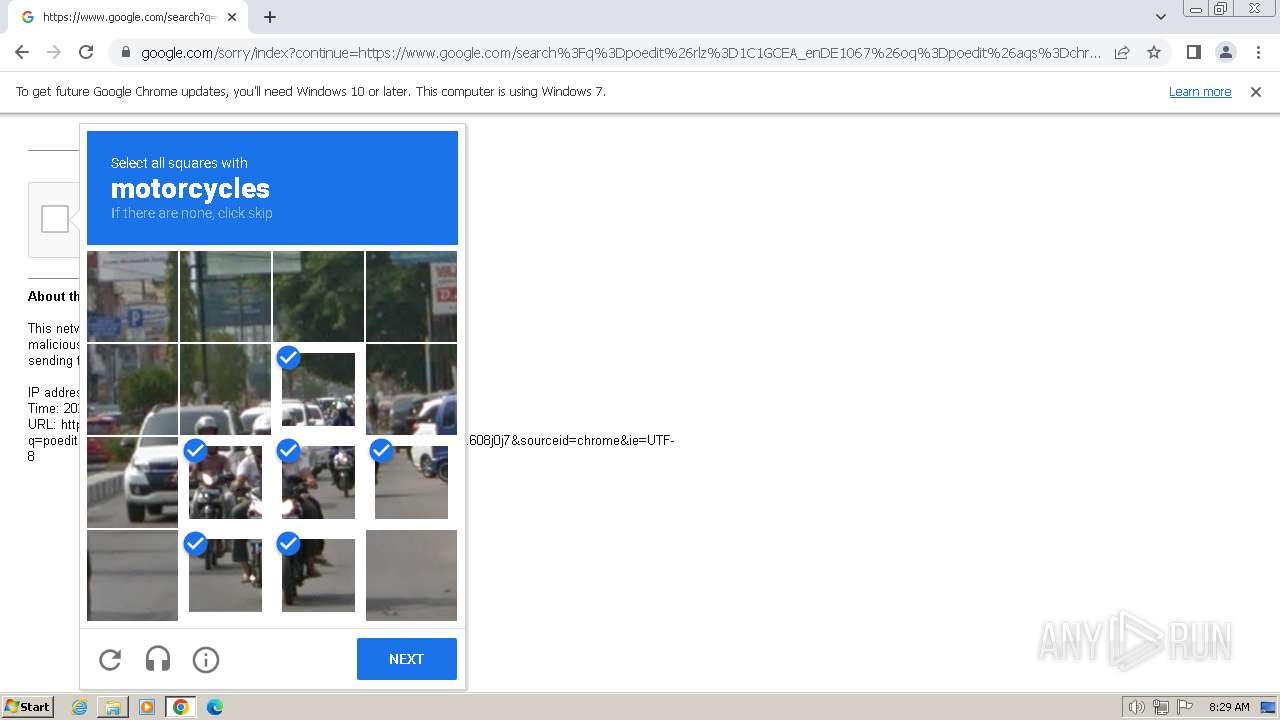Viewport: 1280px width, 720px height.
Task: Deselect bottom-row tile showing motorcycle wheels and legs
Action: pos(225,575)
